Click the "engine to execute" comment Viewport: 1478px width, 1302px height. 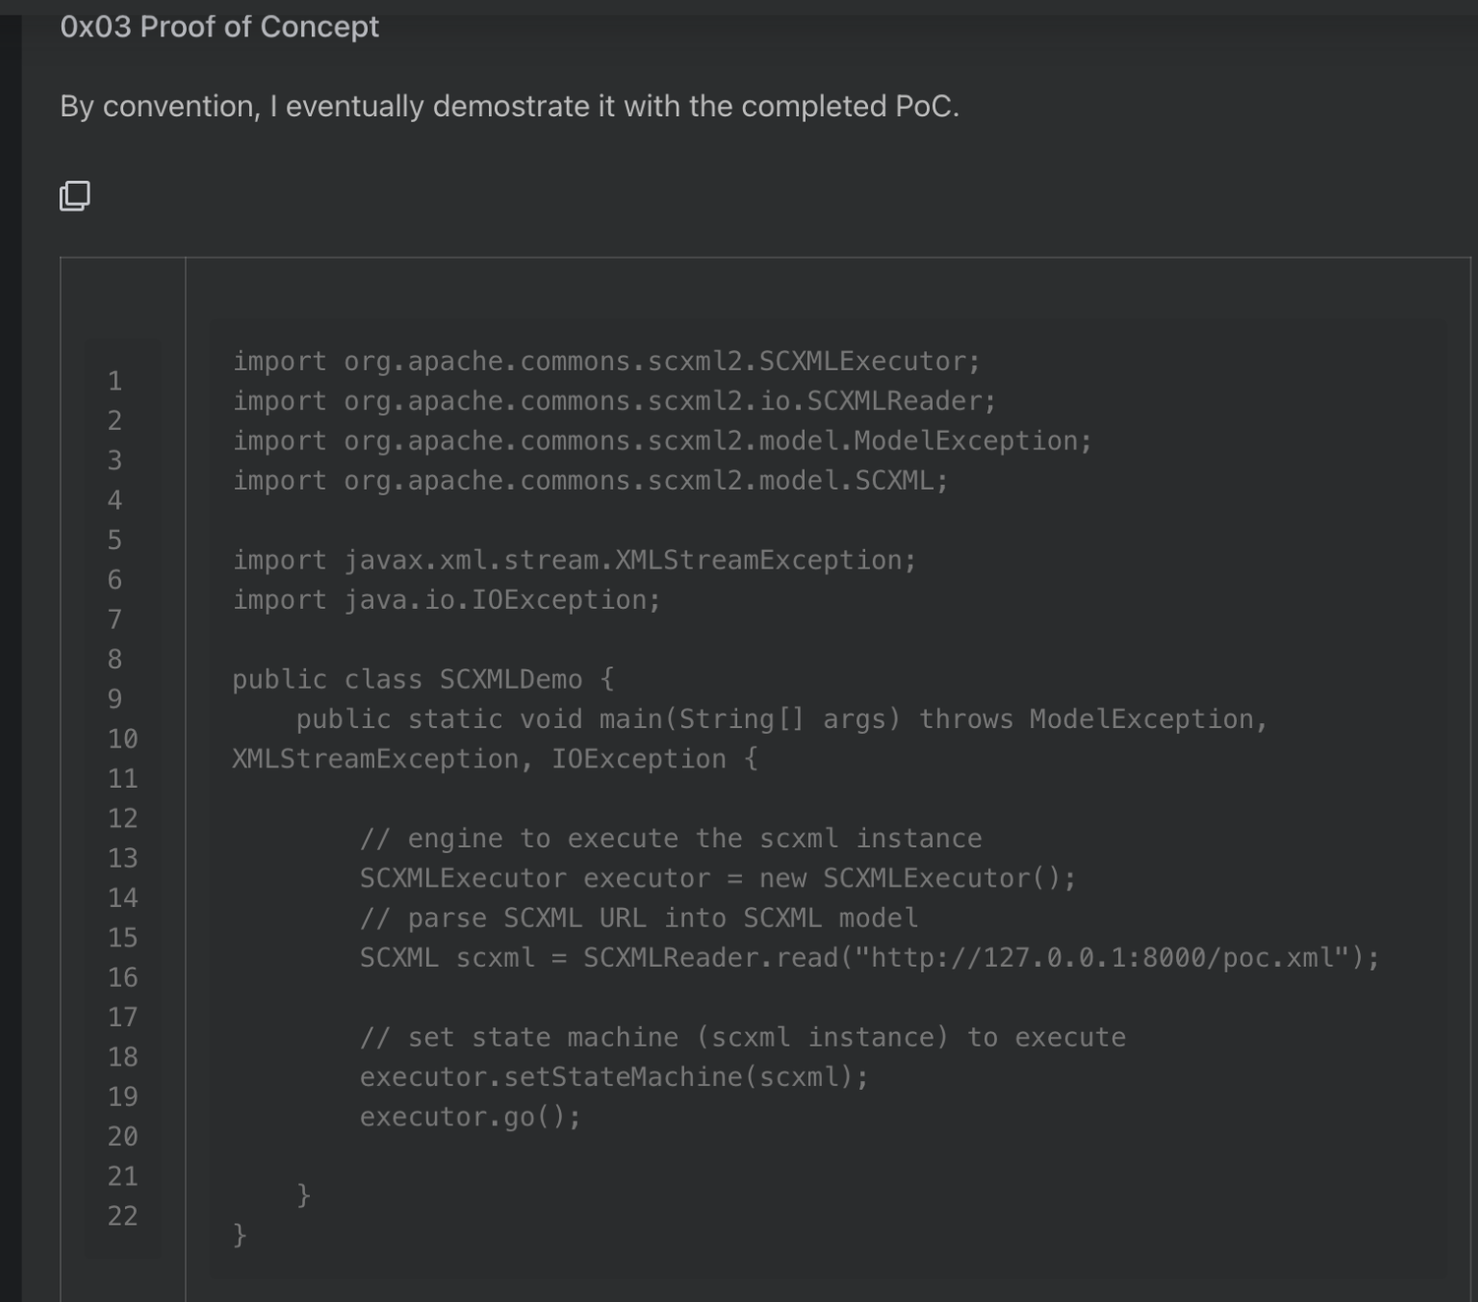(x=670, y=838)
